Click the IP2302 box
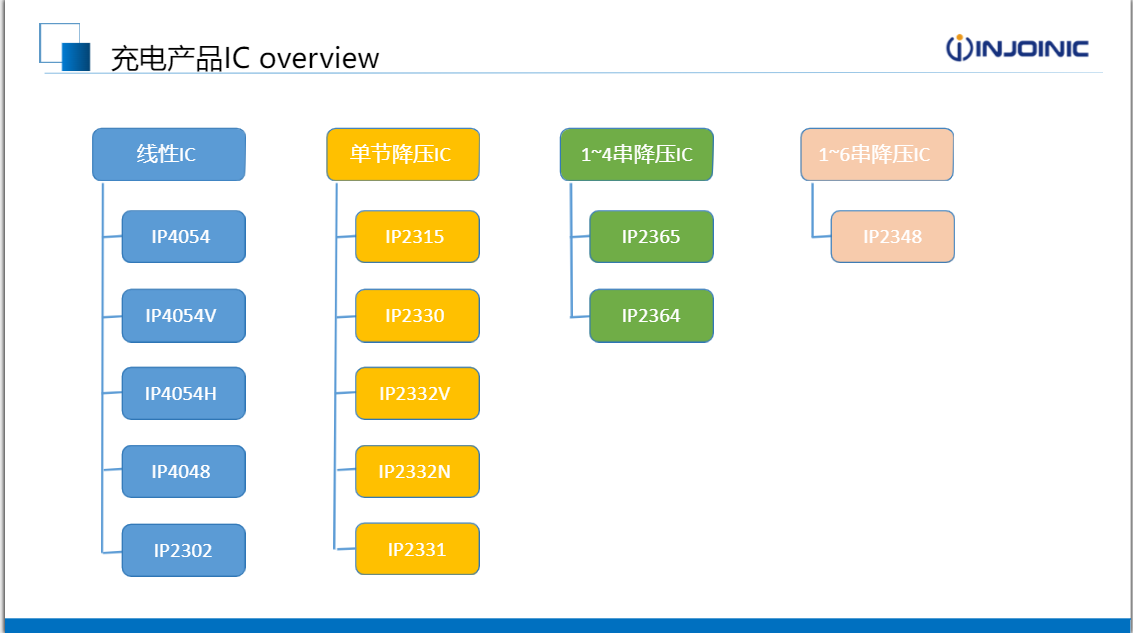1133x633 pixels. tap(184, 550)
